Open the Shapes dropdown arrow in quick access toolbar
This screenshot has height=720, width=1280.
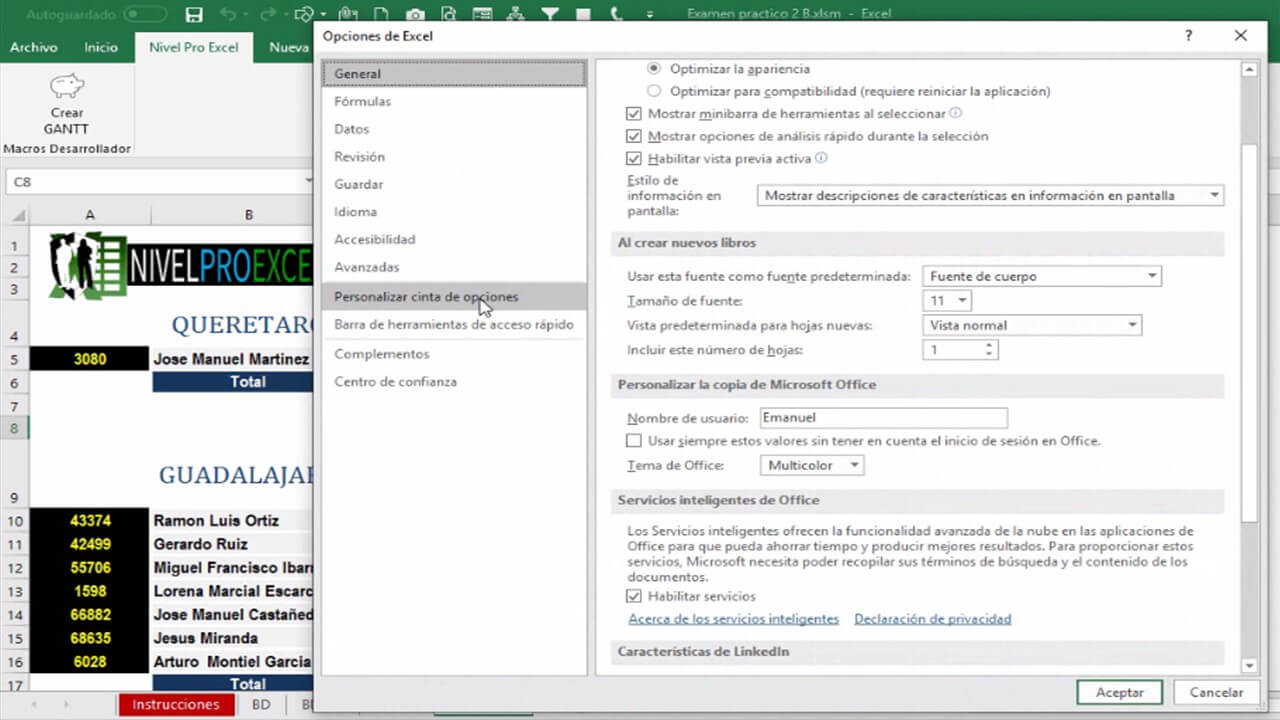[322, 15]
